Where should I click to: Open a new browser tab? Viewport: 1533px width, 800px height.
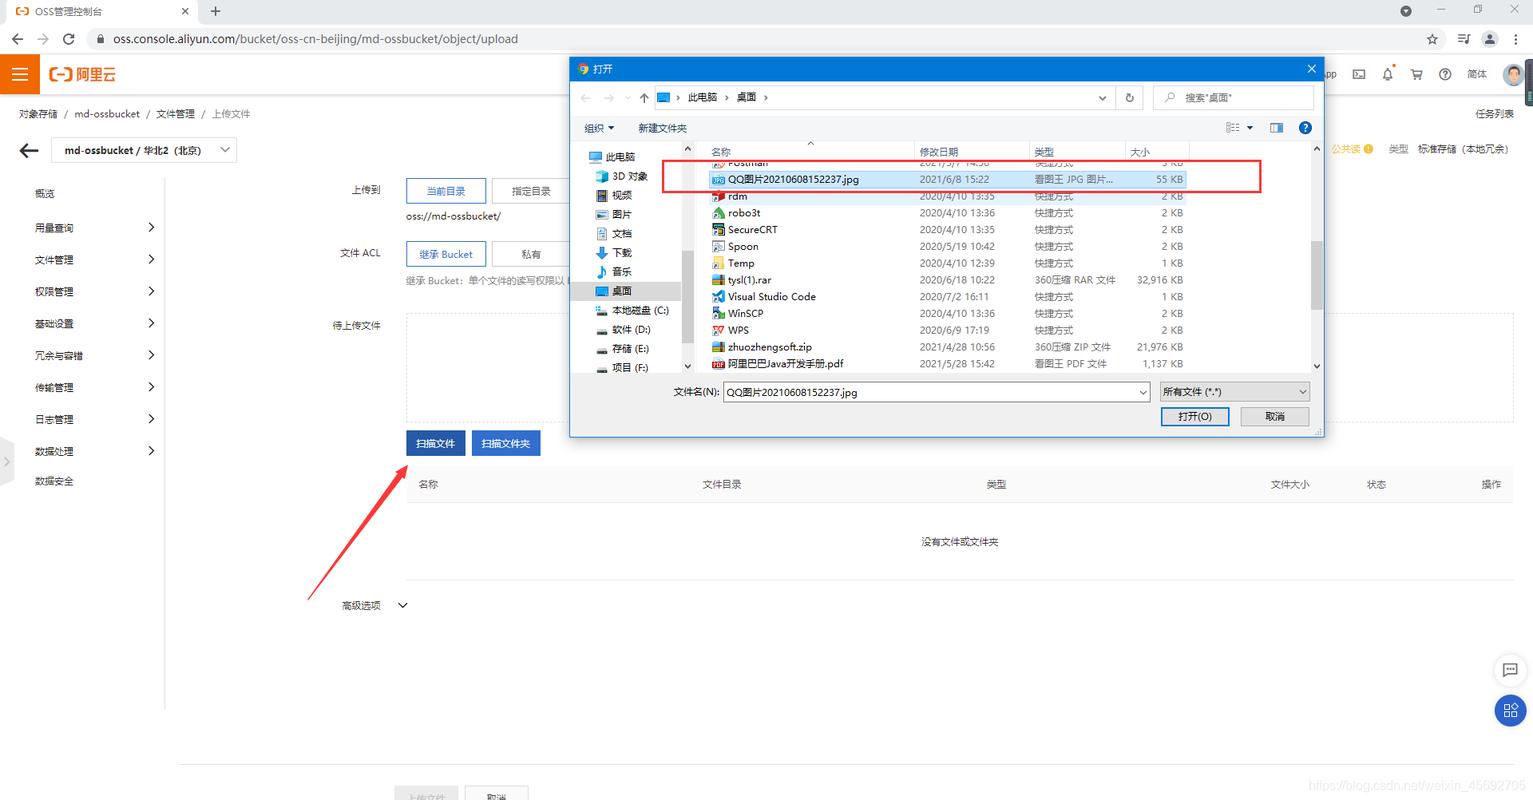click(x=215, y=12)
